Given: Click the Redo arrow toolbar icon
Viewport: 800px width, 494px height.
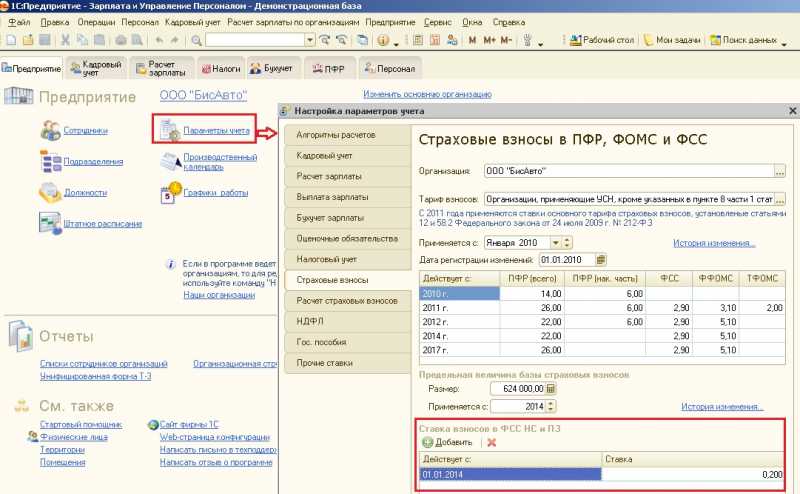Looking at the screenshot, I should click(175, 40).
